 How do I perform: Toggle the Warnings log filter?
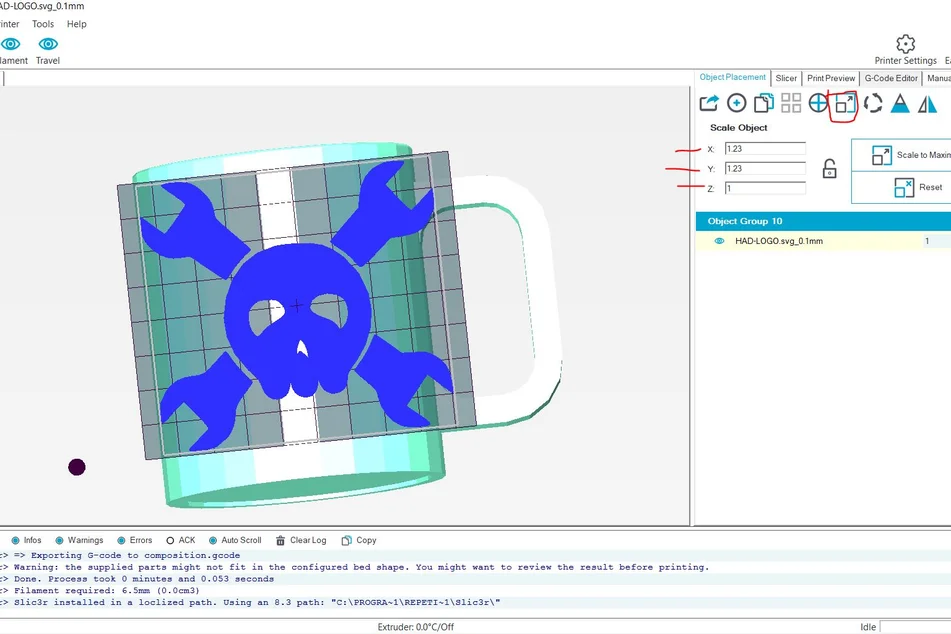pos(60,540)
